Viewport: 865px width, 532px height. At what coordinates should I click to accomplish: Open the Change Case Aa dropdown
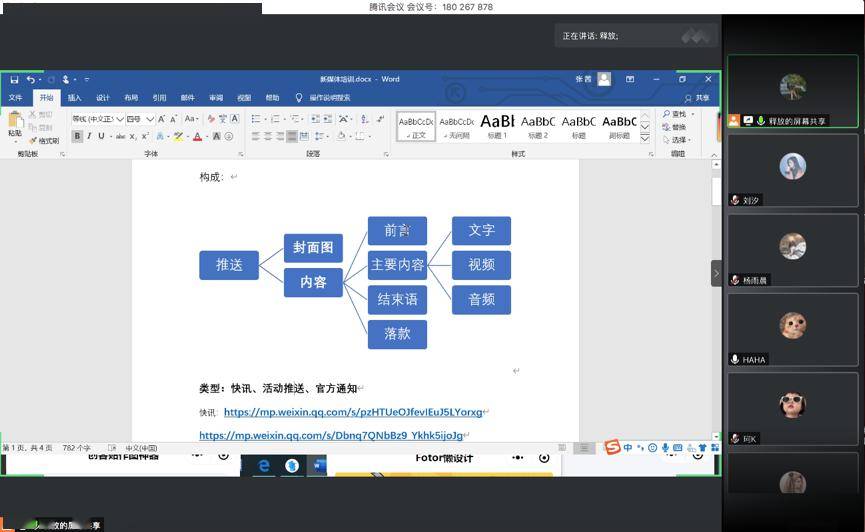(191, 119)
